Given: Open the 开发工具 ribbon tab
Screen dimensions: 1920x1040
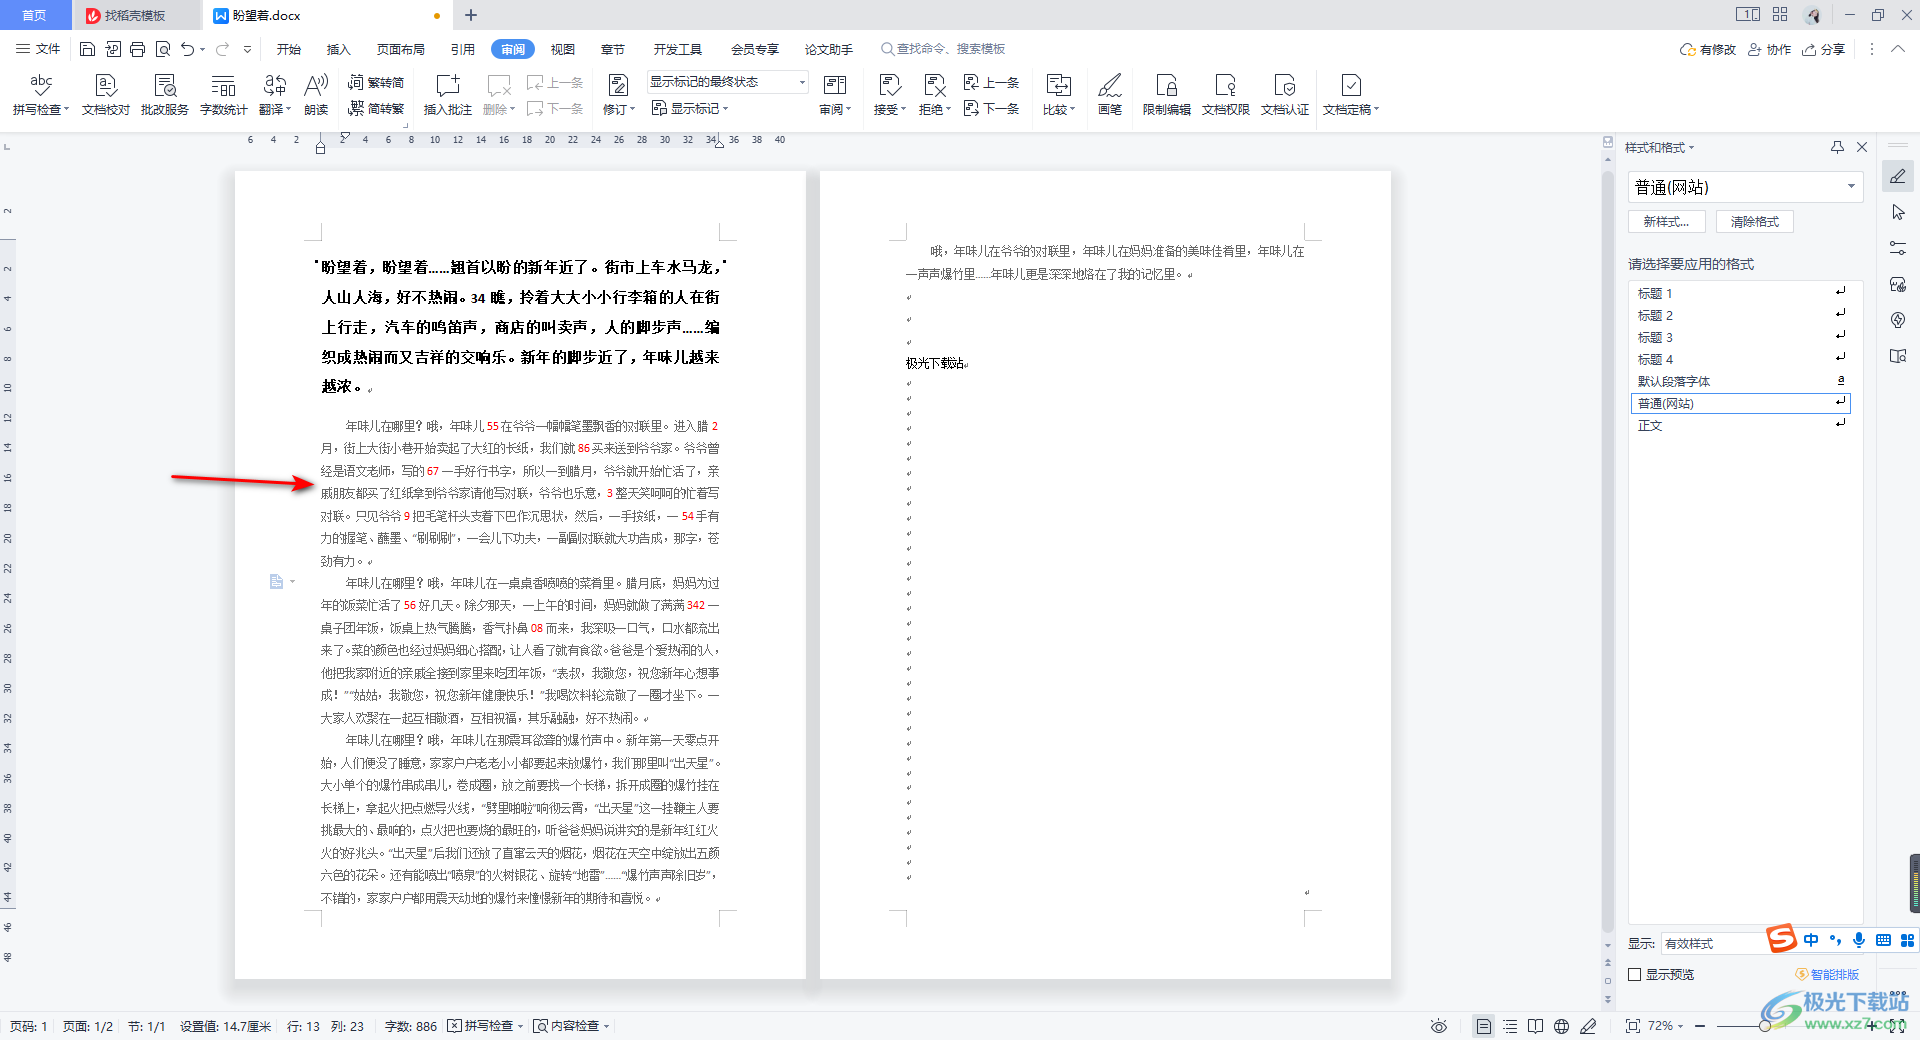Looking at the screenshot, I should coord(677,49).
